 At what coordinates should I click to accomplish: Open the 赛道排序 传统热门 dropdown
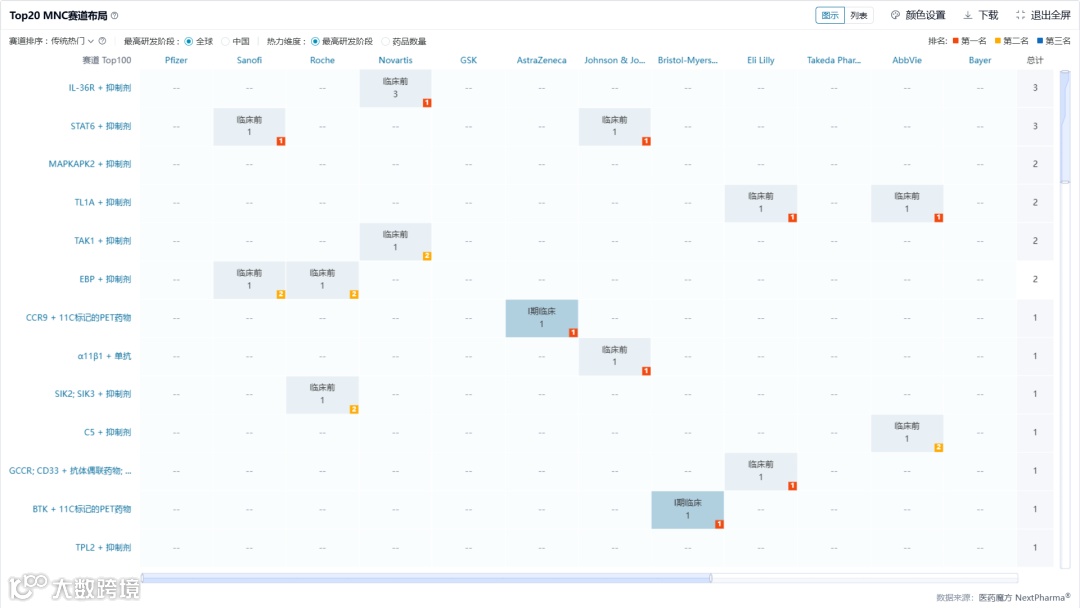72,41
